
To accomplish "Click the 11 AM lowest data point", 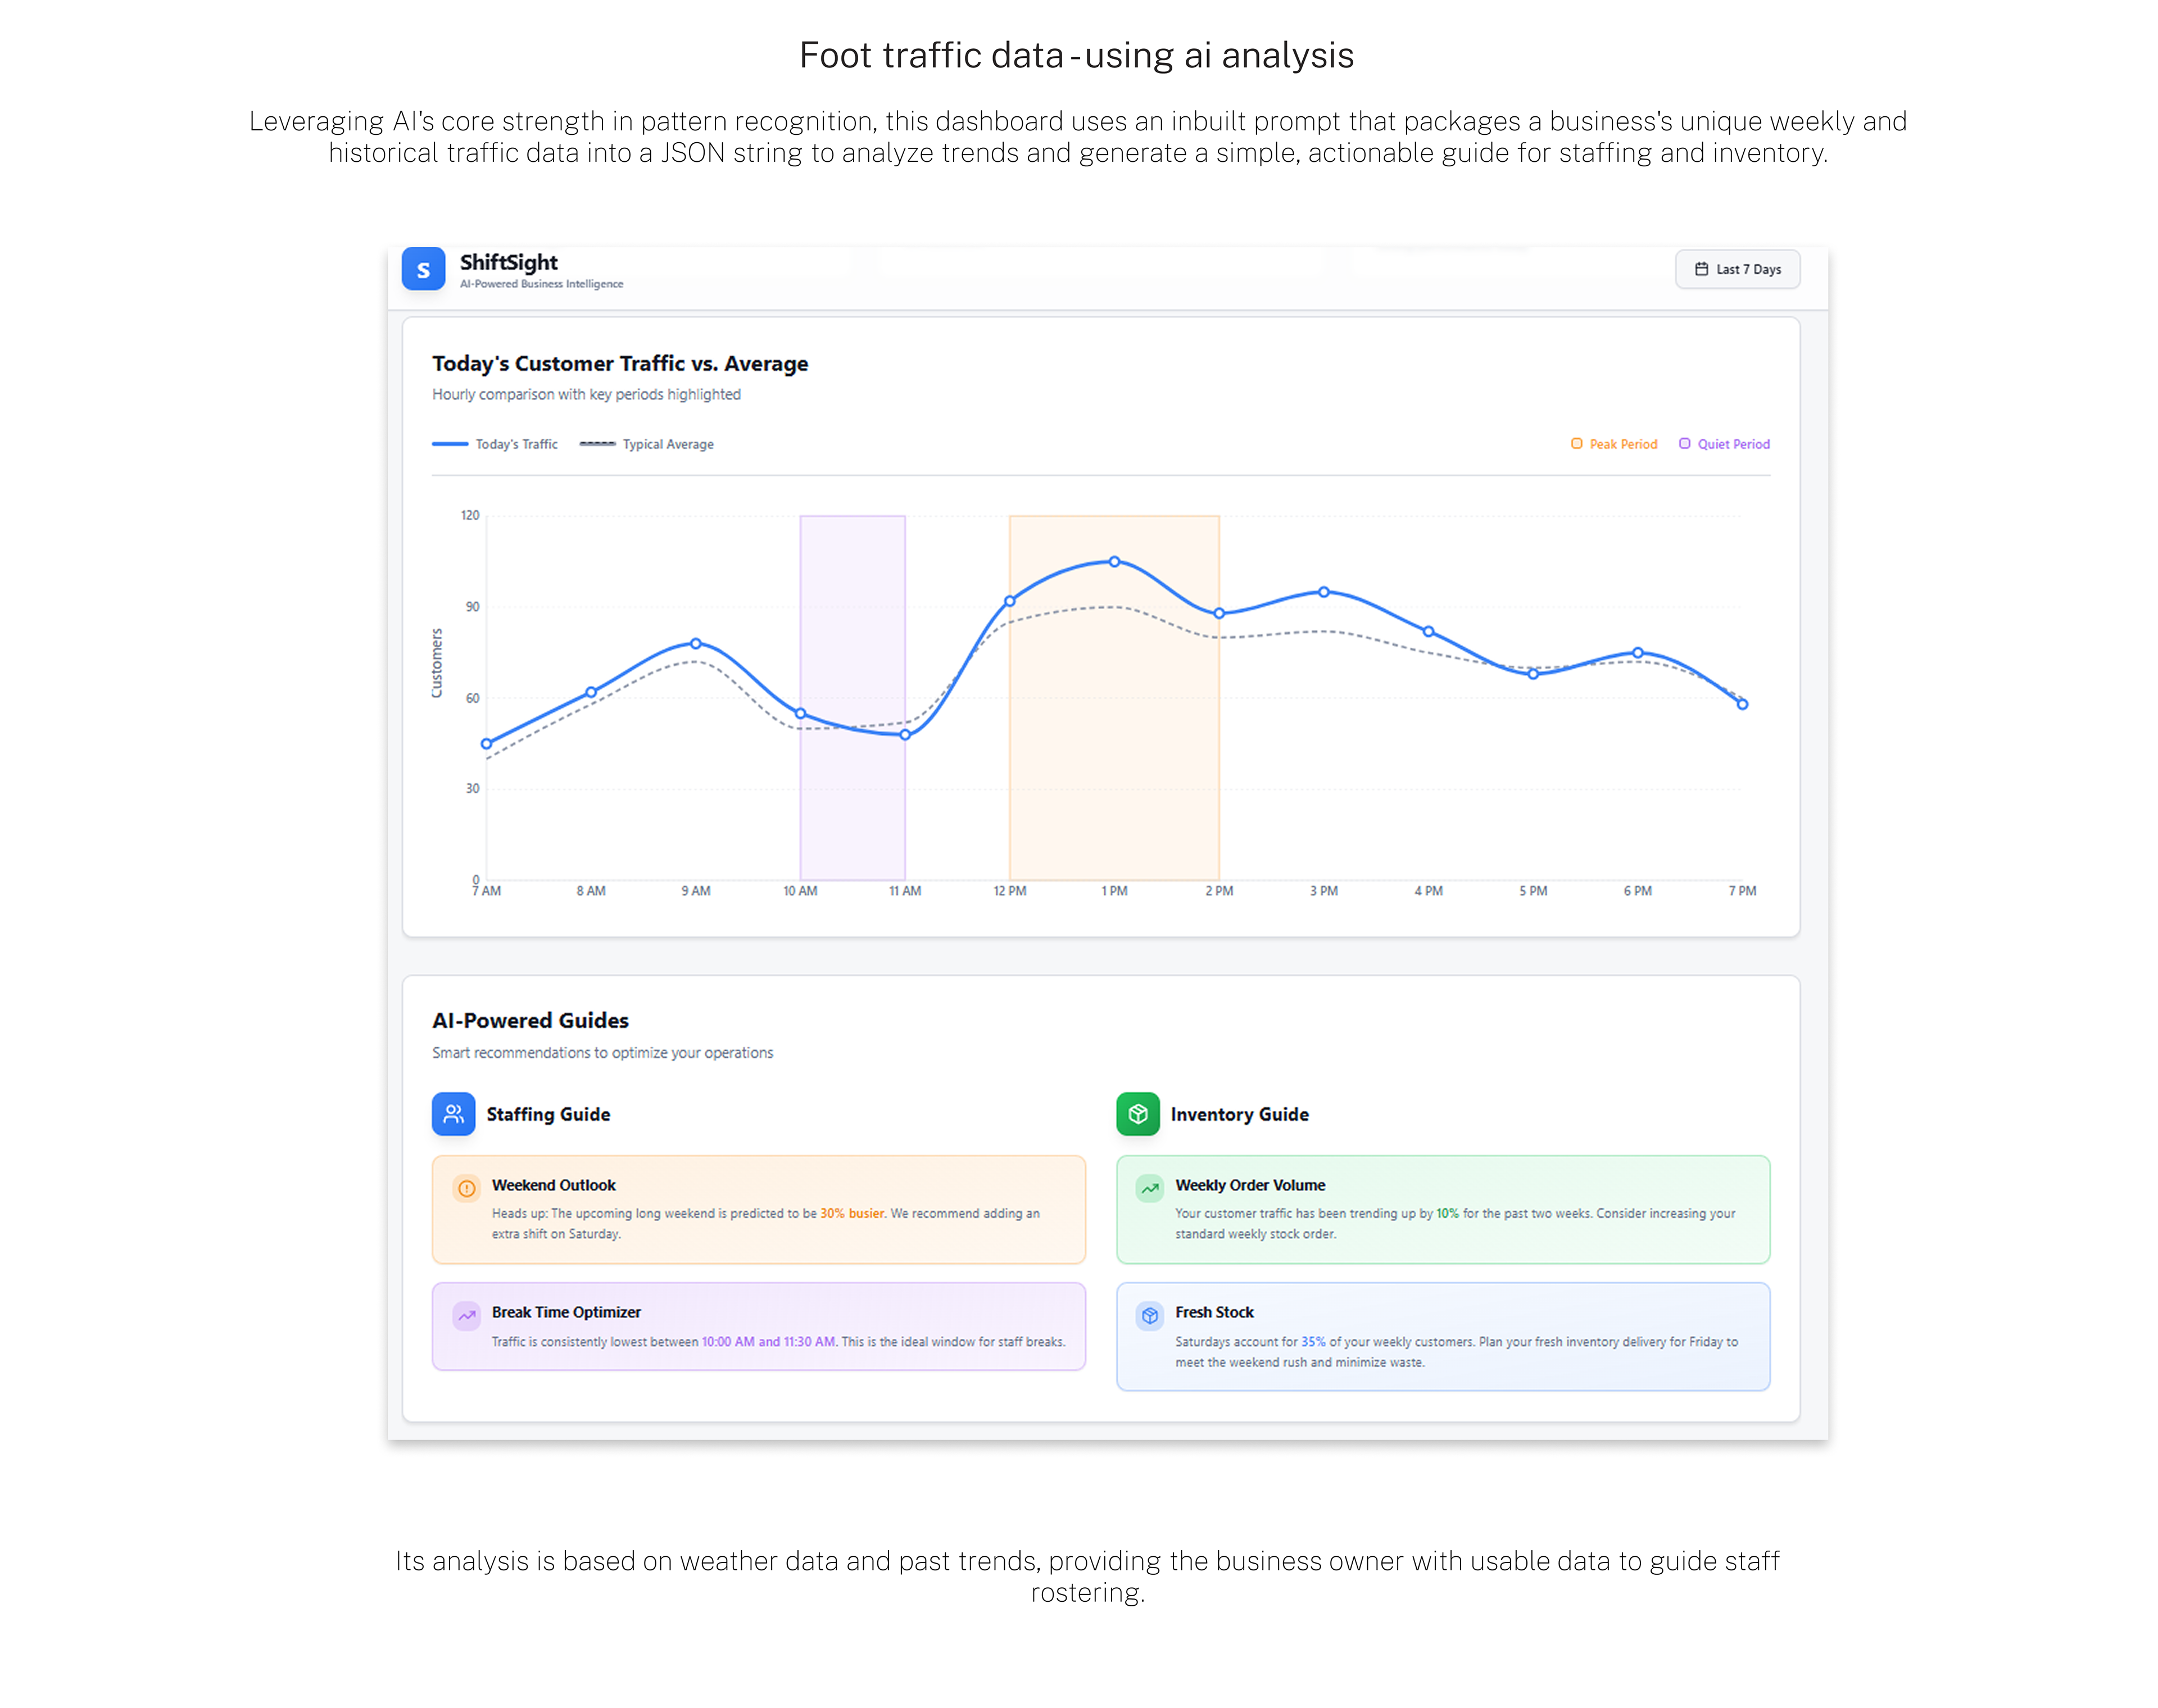I will coord(905,735).
